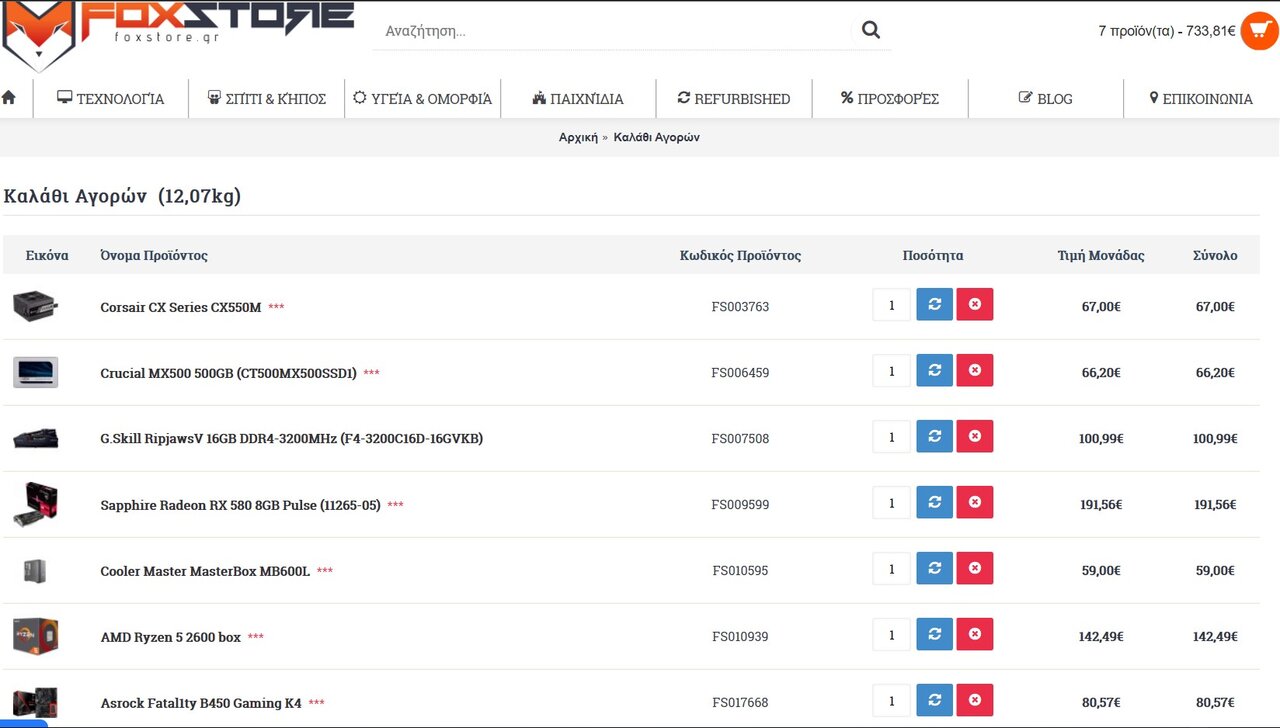
Task: Select product code FS009599
Action: coord(740,505)
